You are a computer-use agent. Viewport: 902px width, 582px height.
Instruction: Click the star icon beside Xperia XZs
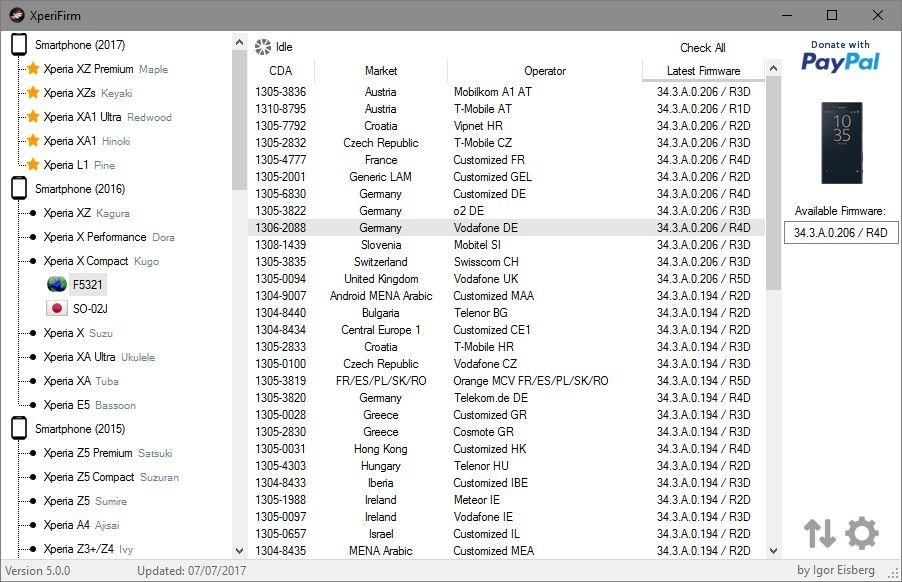click(33, 93)
